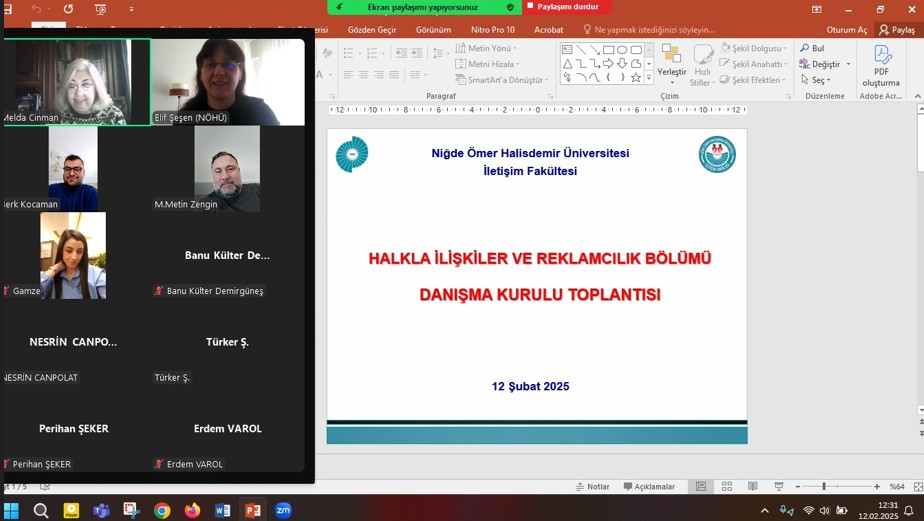Switch to Reading view icon
This screenshot has height=521, width=924.
point(752,487)
